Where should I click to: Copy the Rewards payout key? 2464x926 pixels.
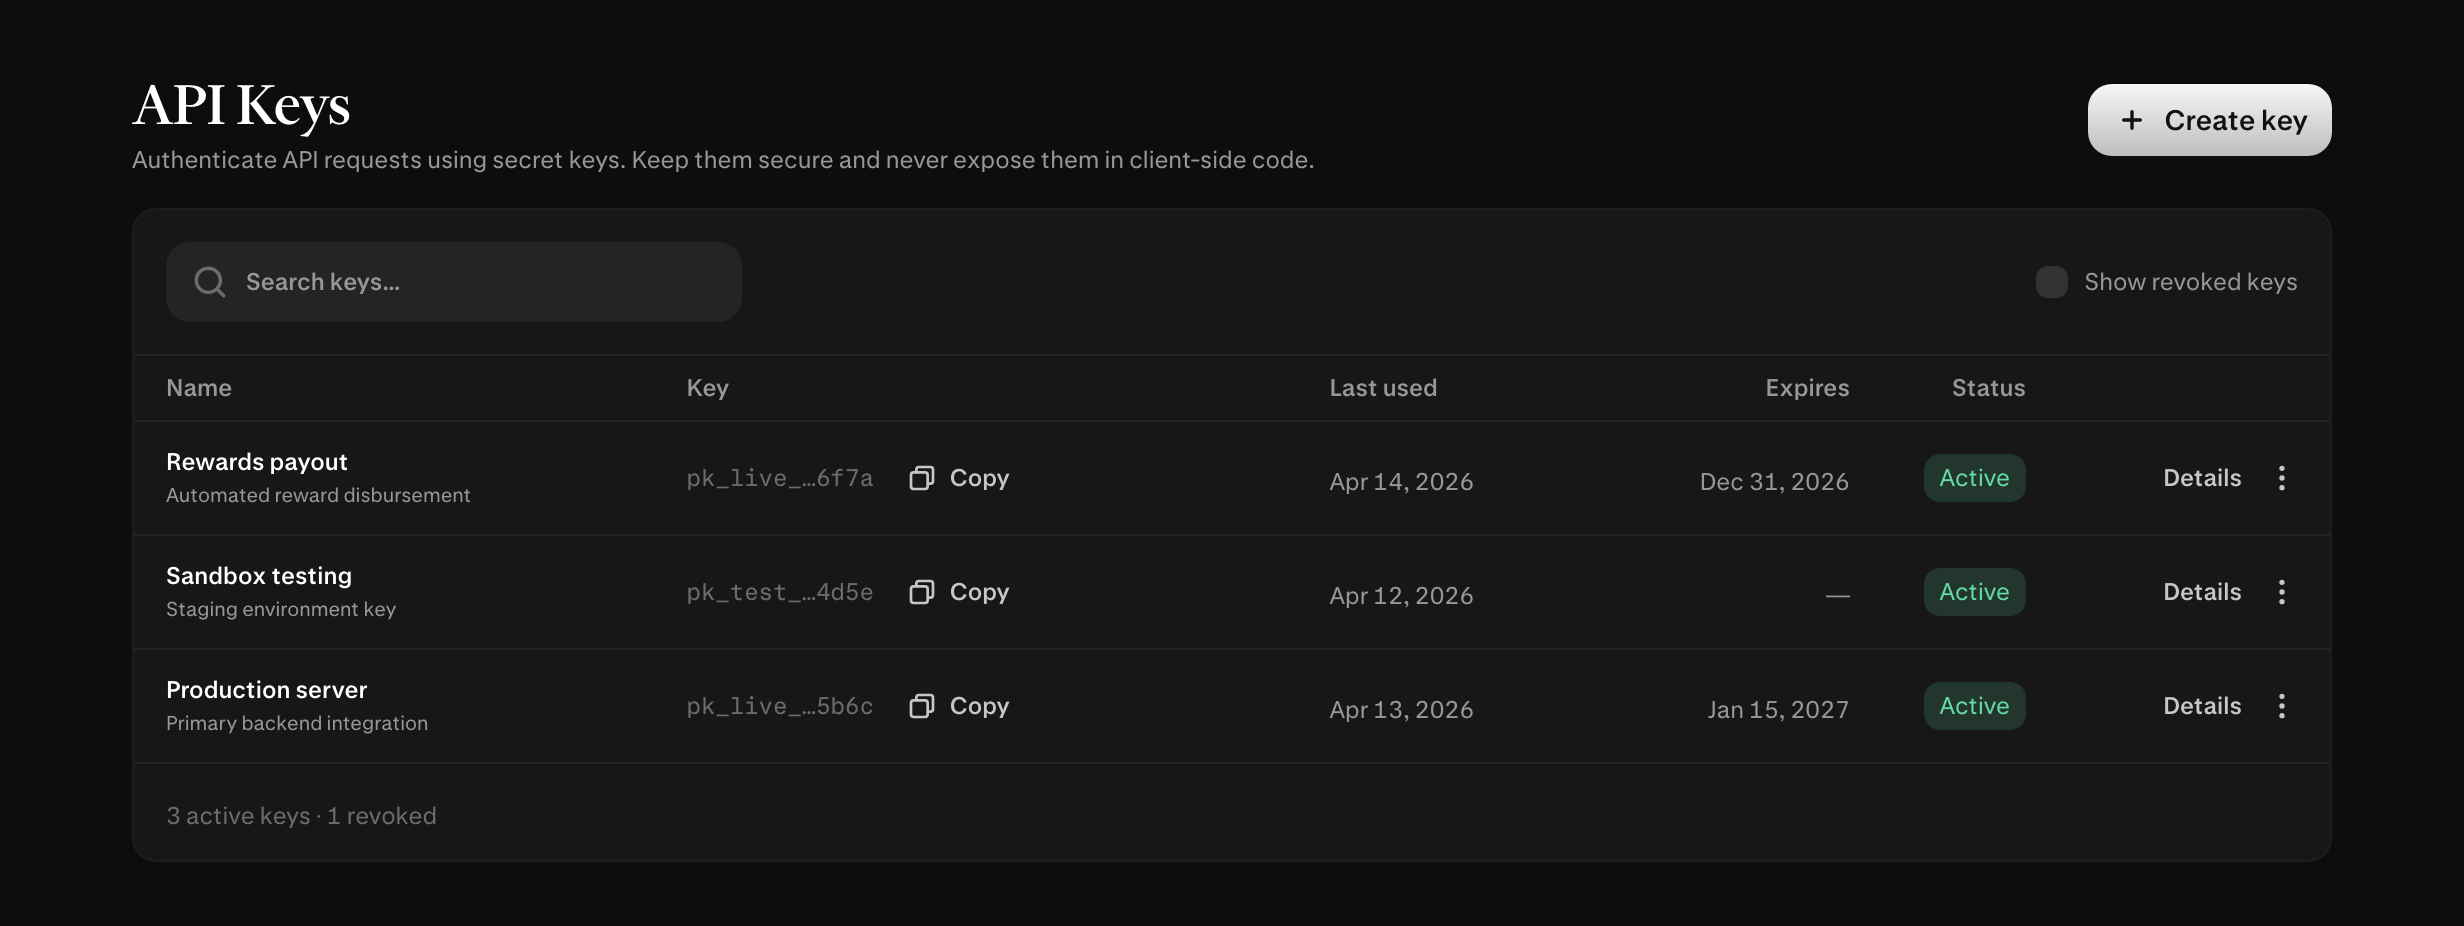(959, 478)
